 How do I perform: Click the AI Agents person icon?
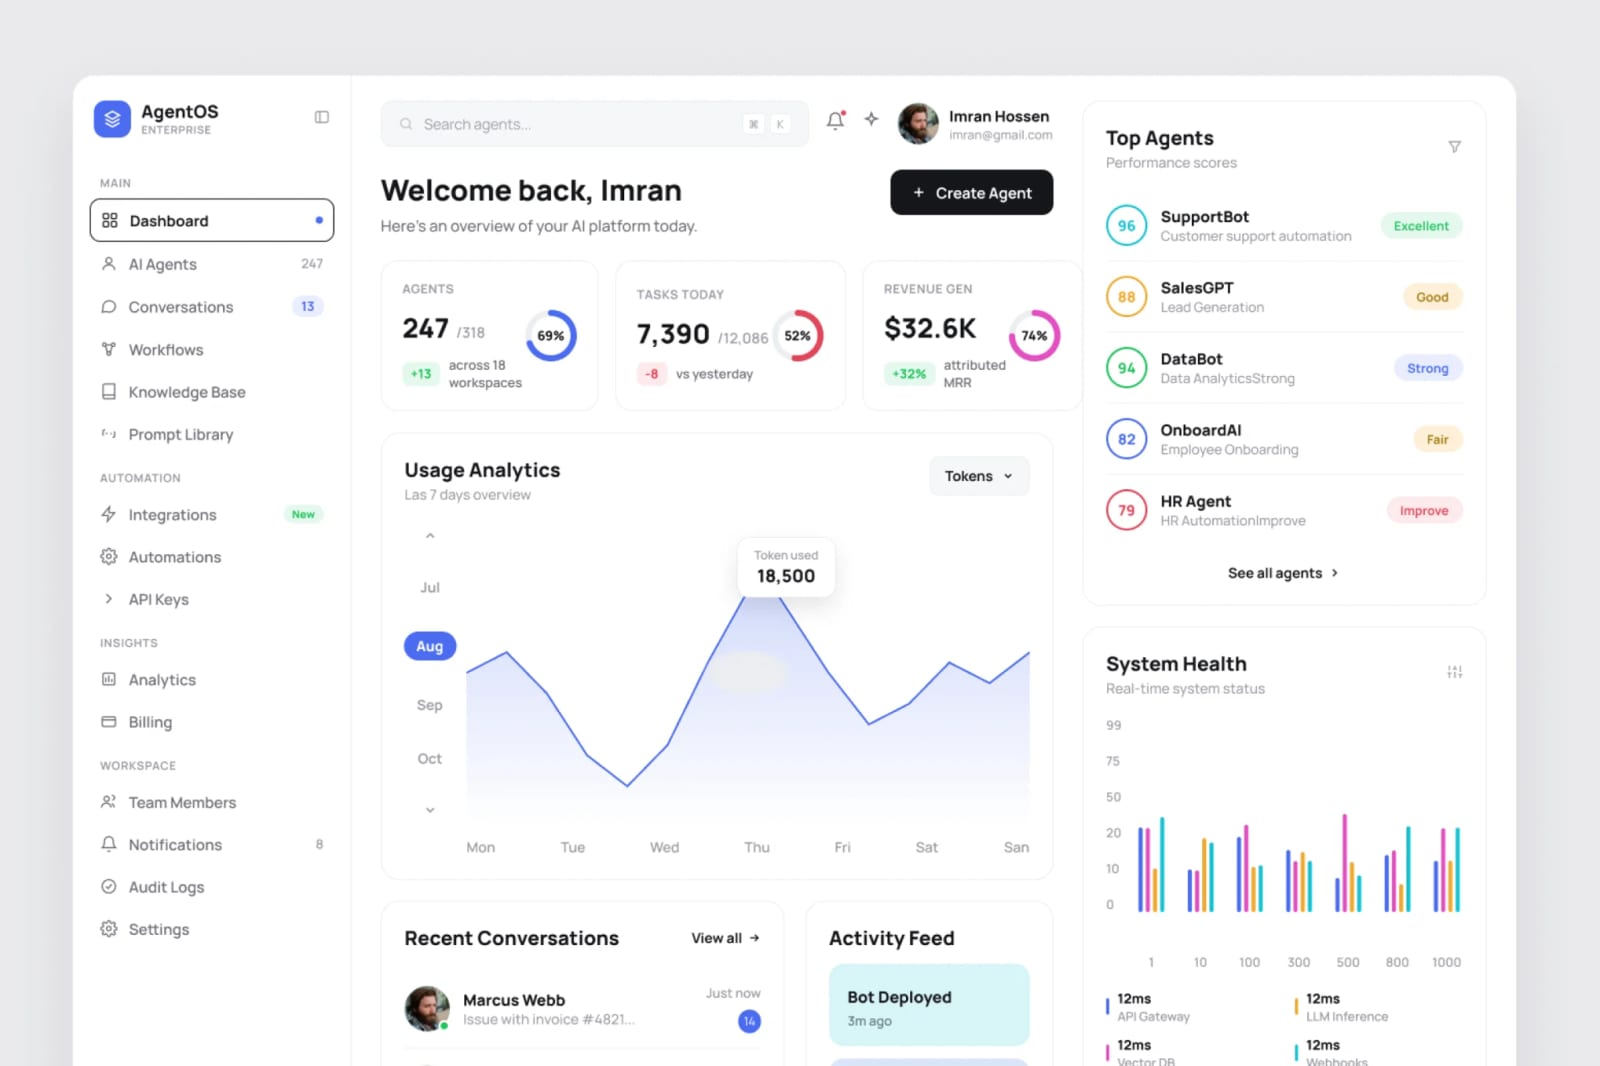109,264
